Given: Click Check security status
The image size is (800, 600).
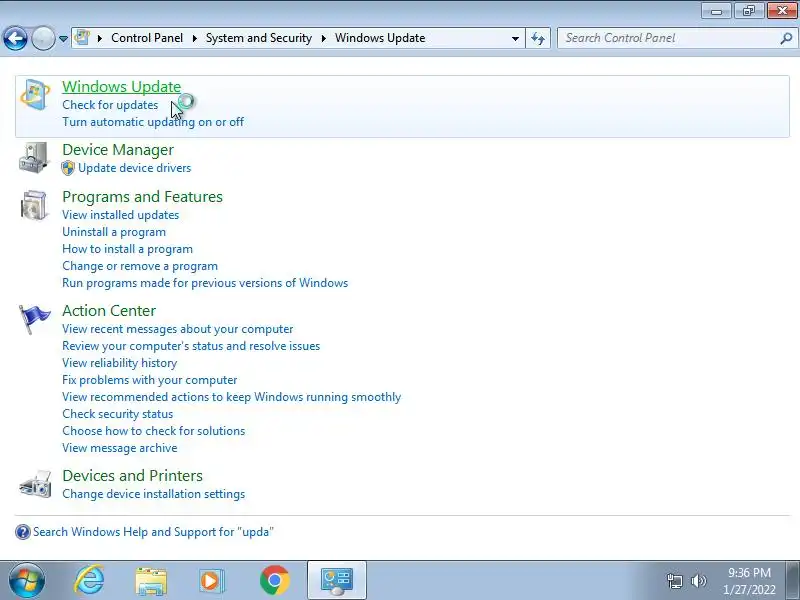Looking at the screenshot, I should 117,414.
